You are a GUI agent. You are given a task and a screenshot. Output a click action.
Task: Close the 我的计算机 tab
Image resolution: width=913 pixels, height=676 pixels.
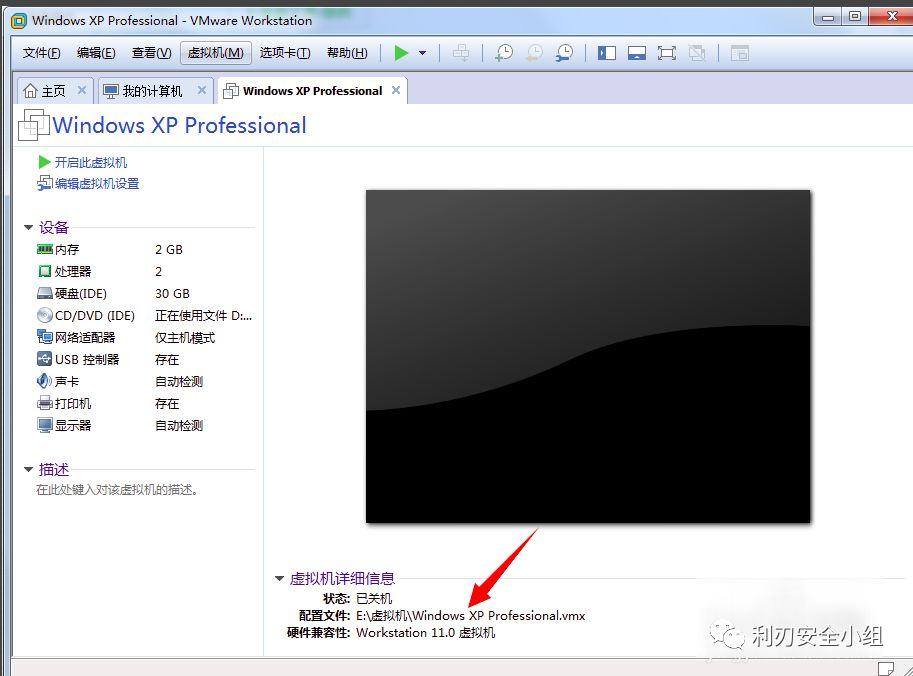[201, 90]
